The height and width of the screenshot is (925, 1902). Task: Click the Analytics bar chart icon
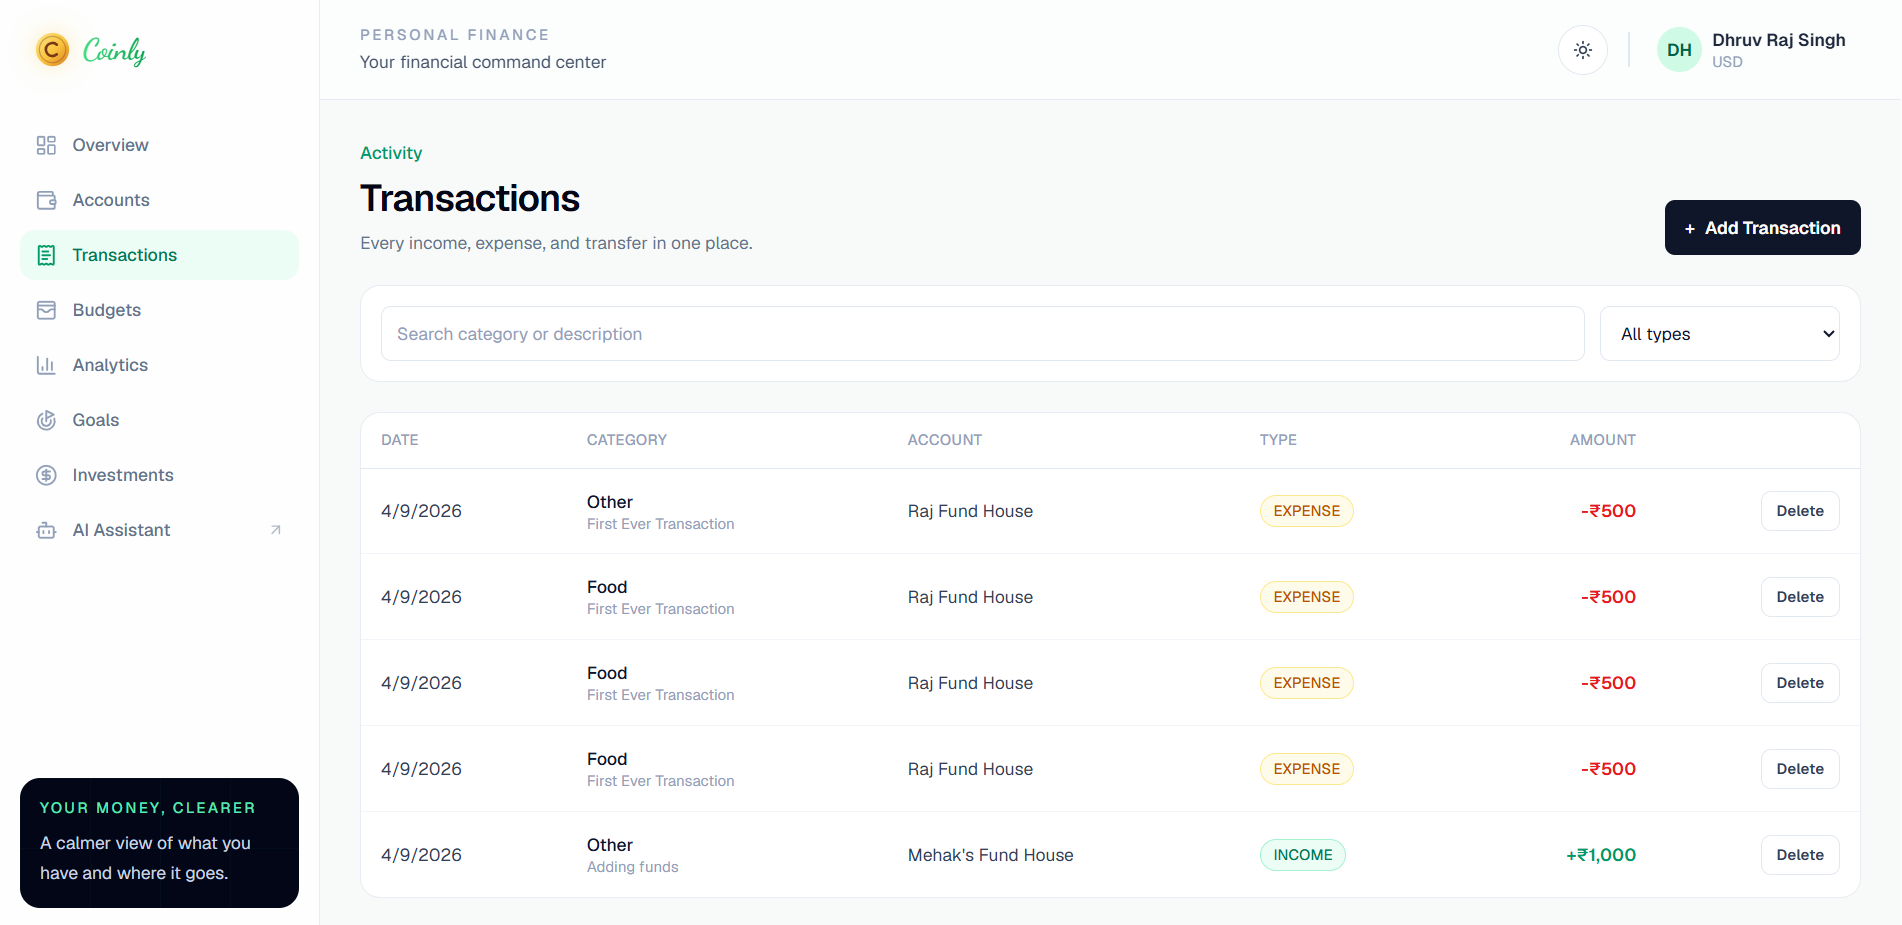pos(46,365)
